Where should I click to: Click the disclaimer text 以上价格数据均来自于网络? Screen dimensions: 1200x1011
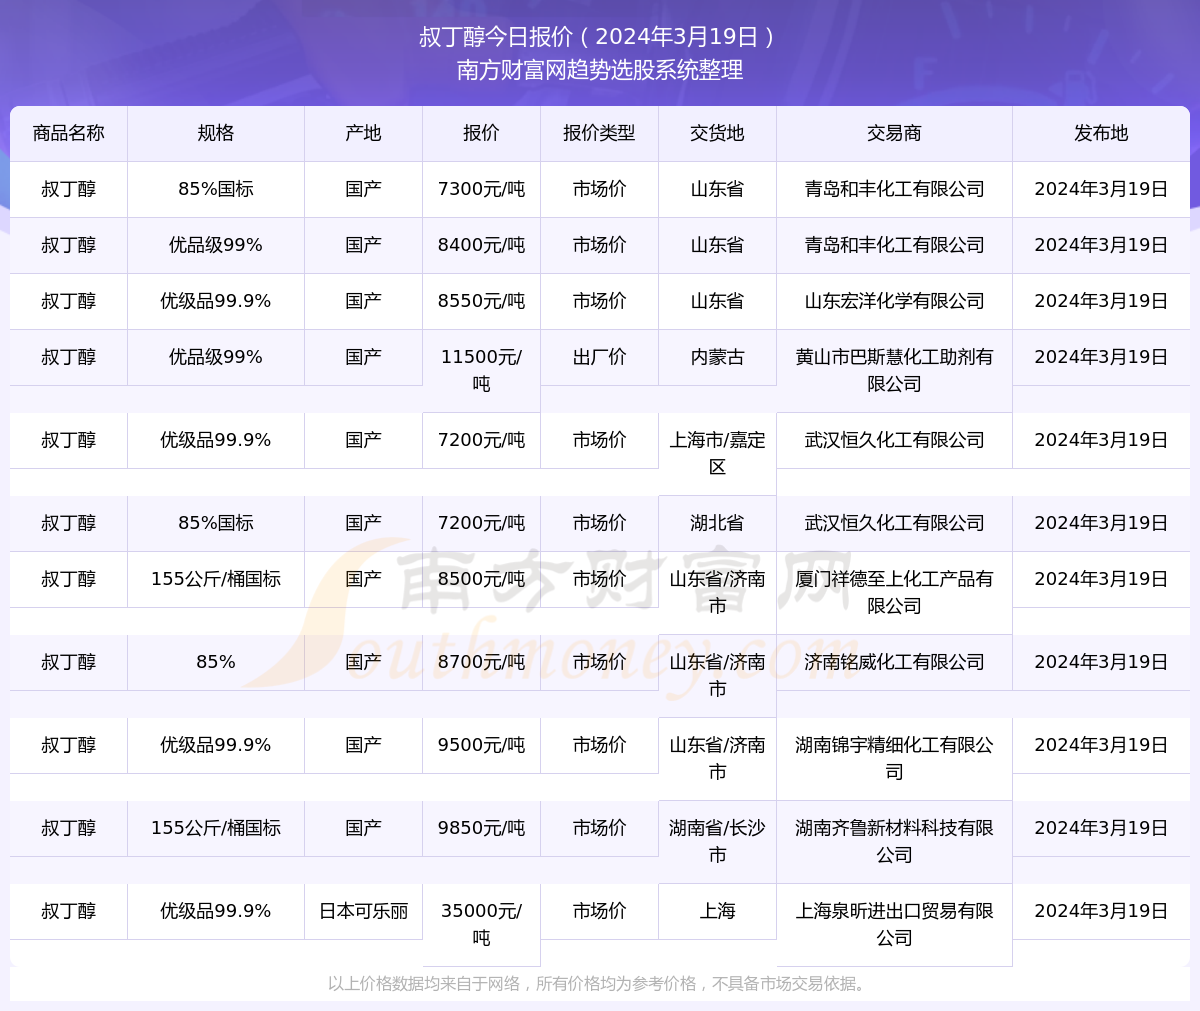tap(424, 984)
